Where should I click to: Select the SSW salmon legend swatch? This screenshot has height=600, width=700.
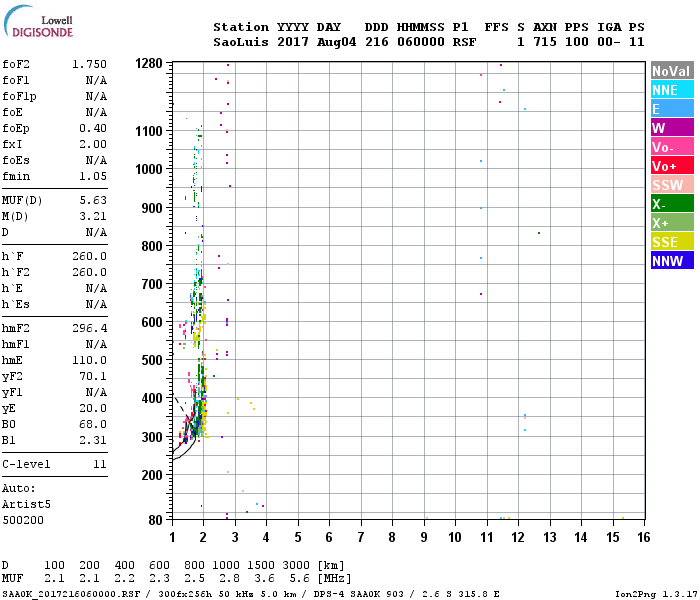coord(672,185)
